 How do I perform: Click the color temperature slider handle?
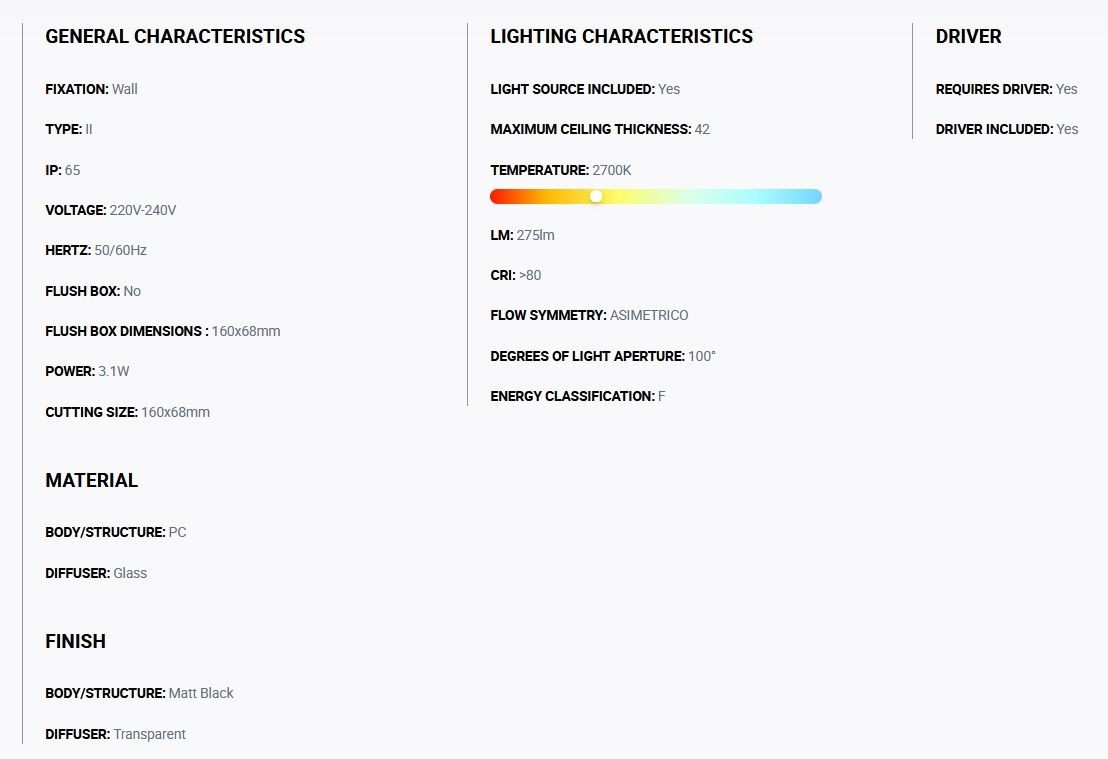click(x=596, y=196)
